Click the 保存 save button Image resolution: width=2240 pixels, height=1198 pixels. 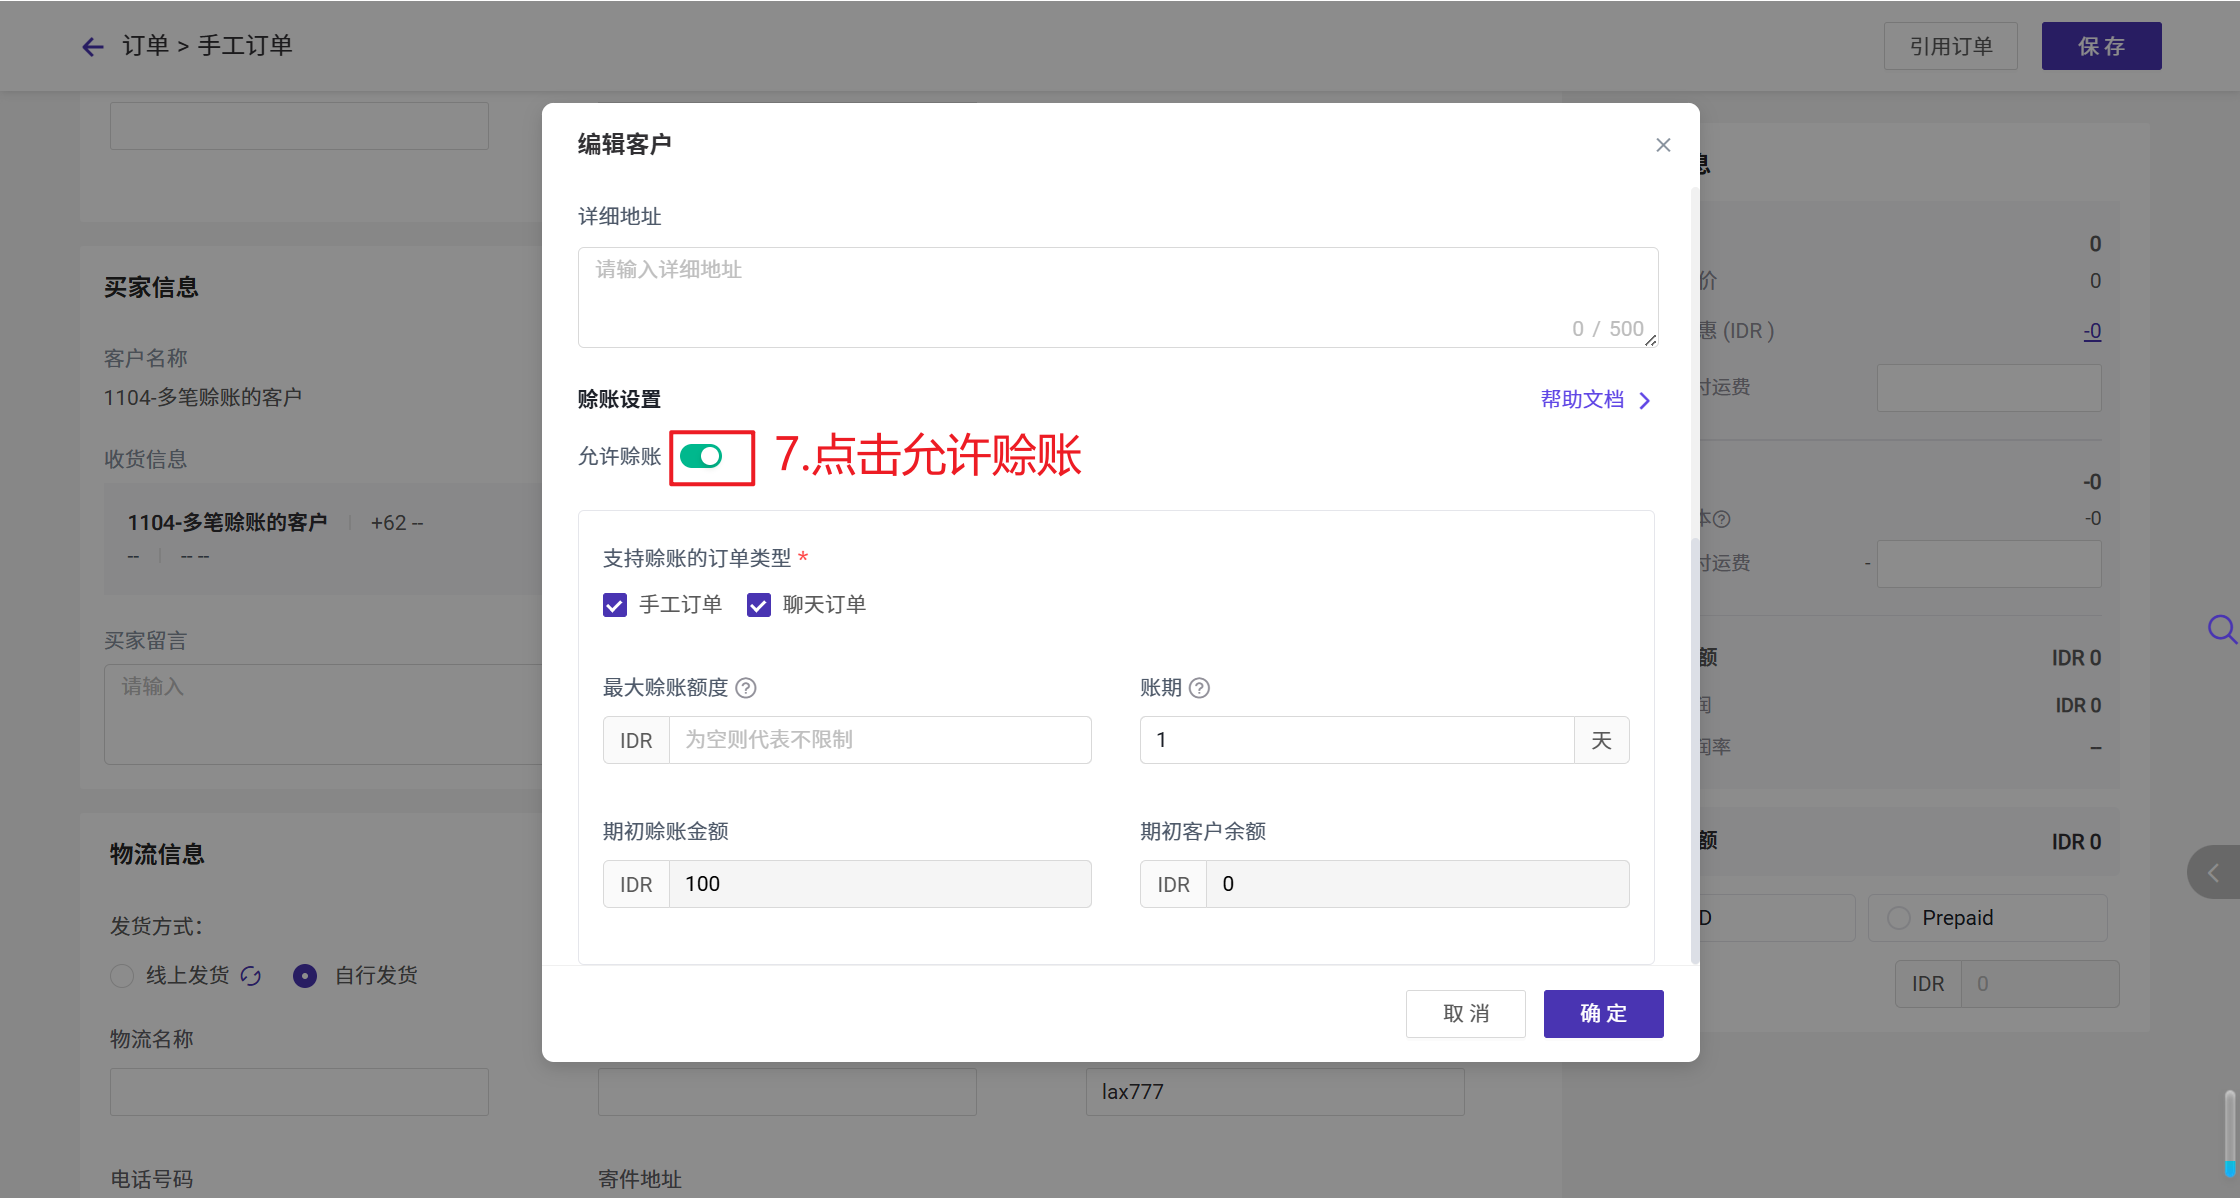[2101, 46]
